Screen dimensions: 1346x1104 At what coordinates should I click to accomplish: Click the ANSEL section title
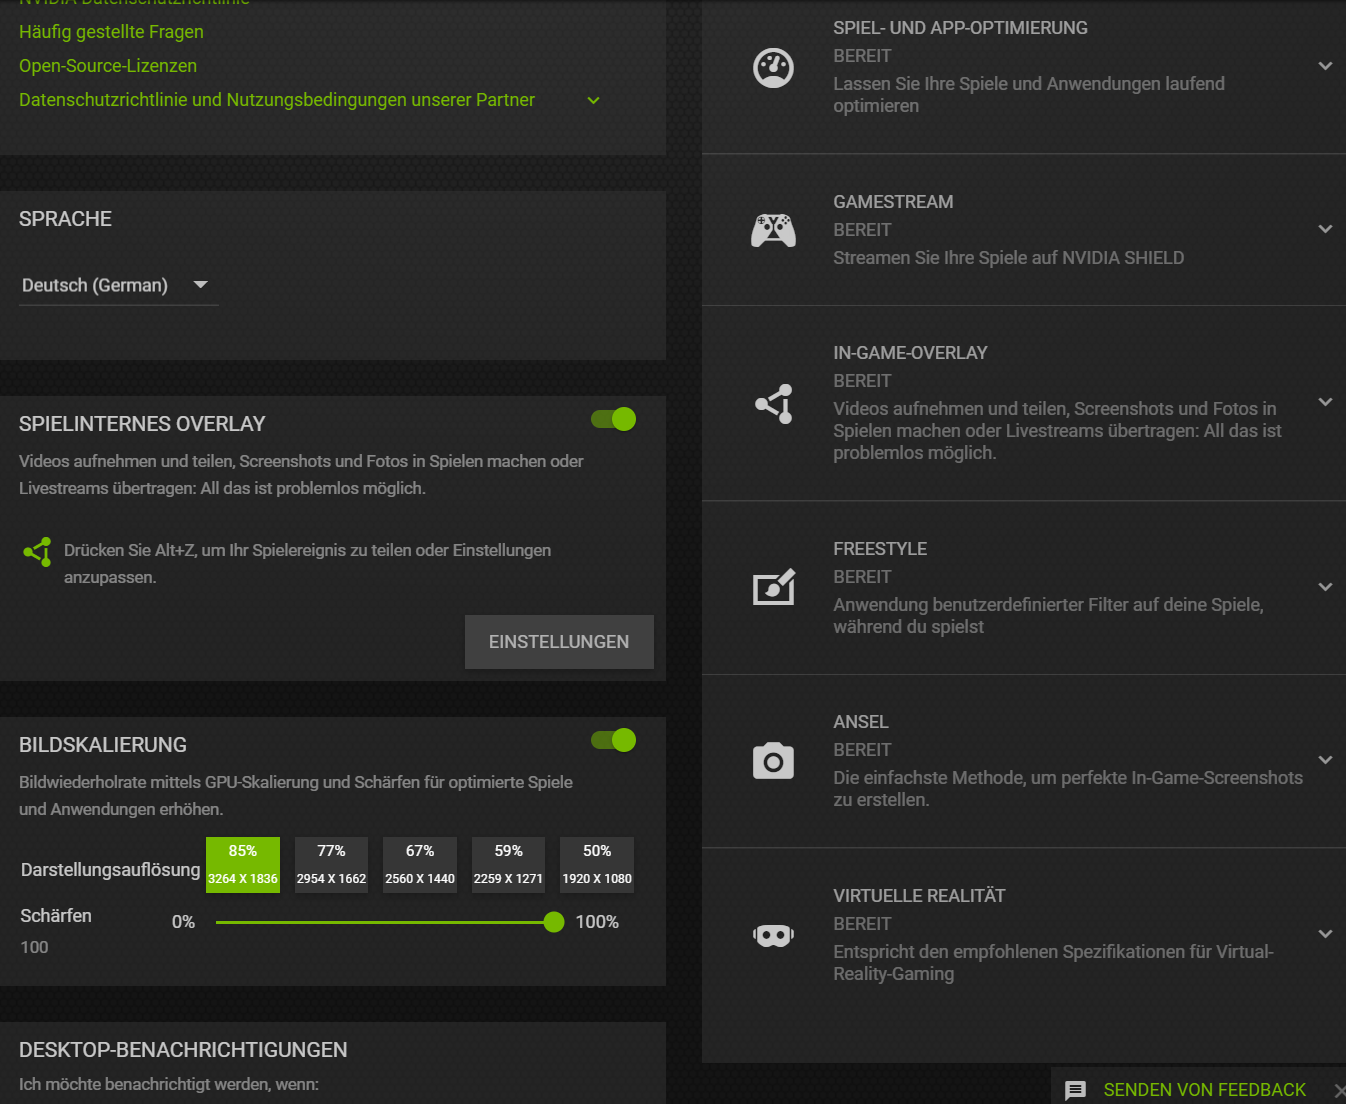pos(861,722)
